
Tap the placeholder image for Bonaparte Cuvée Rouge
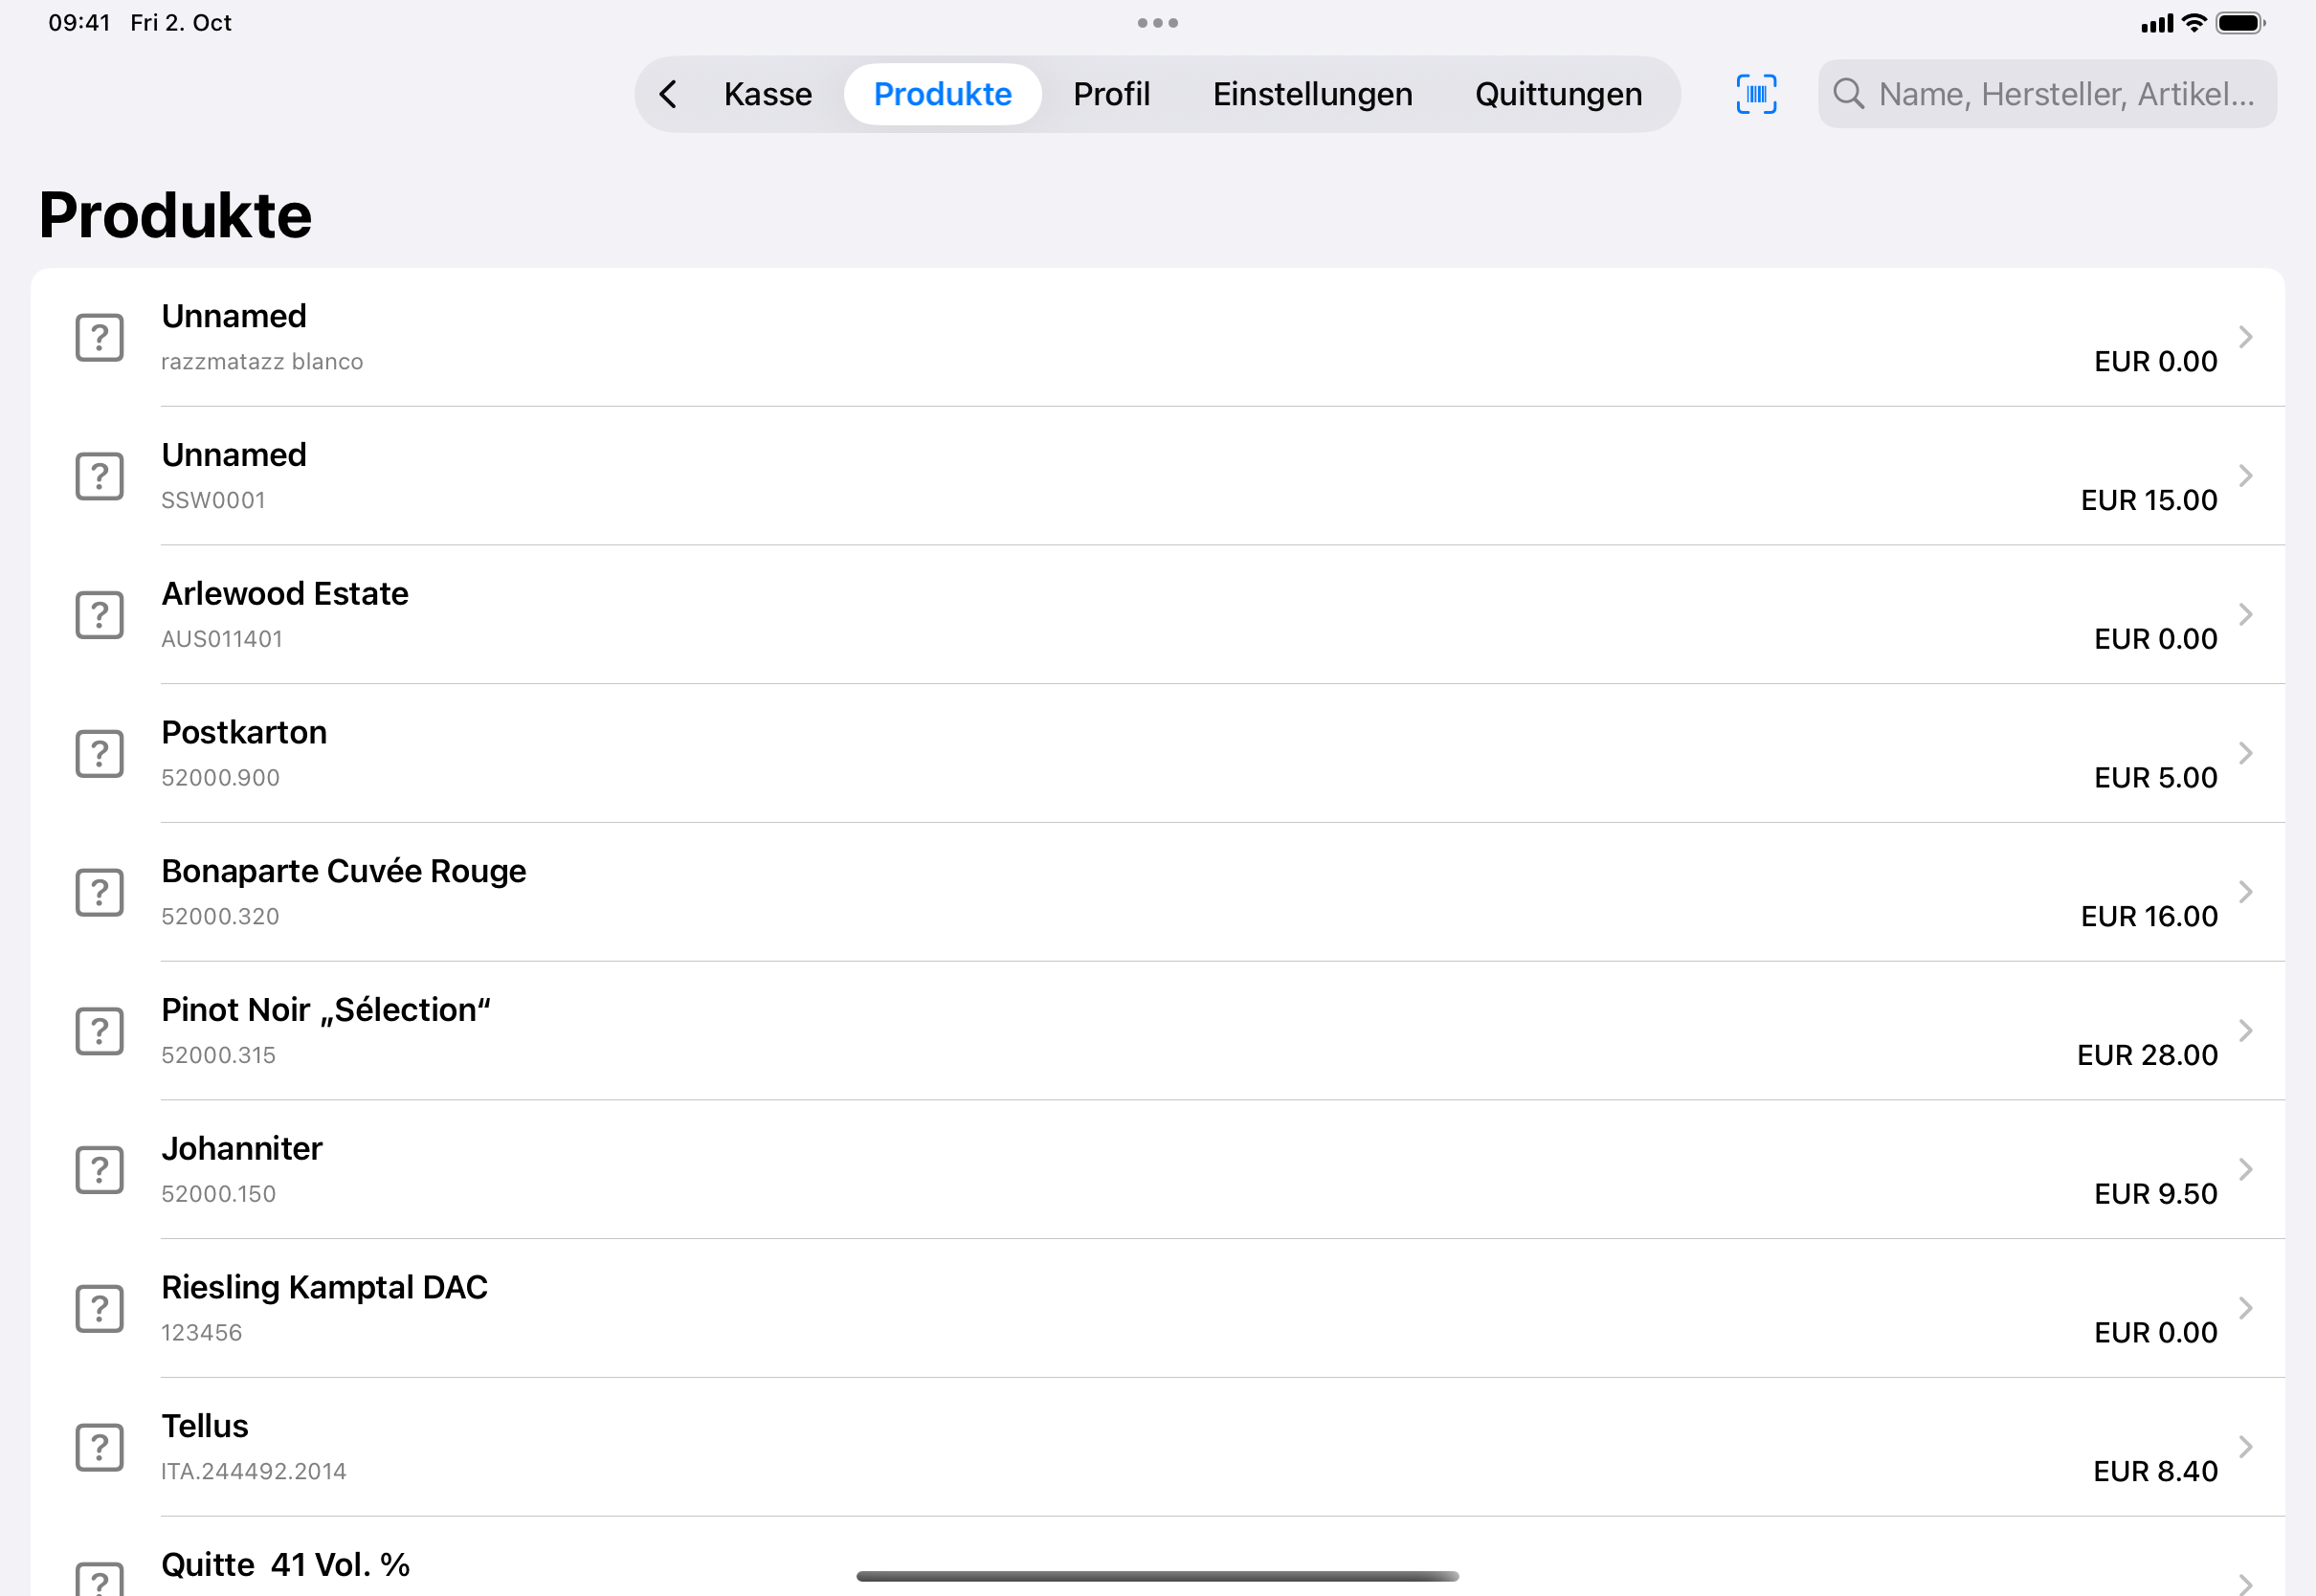coord(99,892)
